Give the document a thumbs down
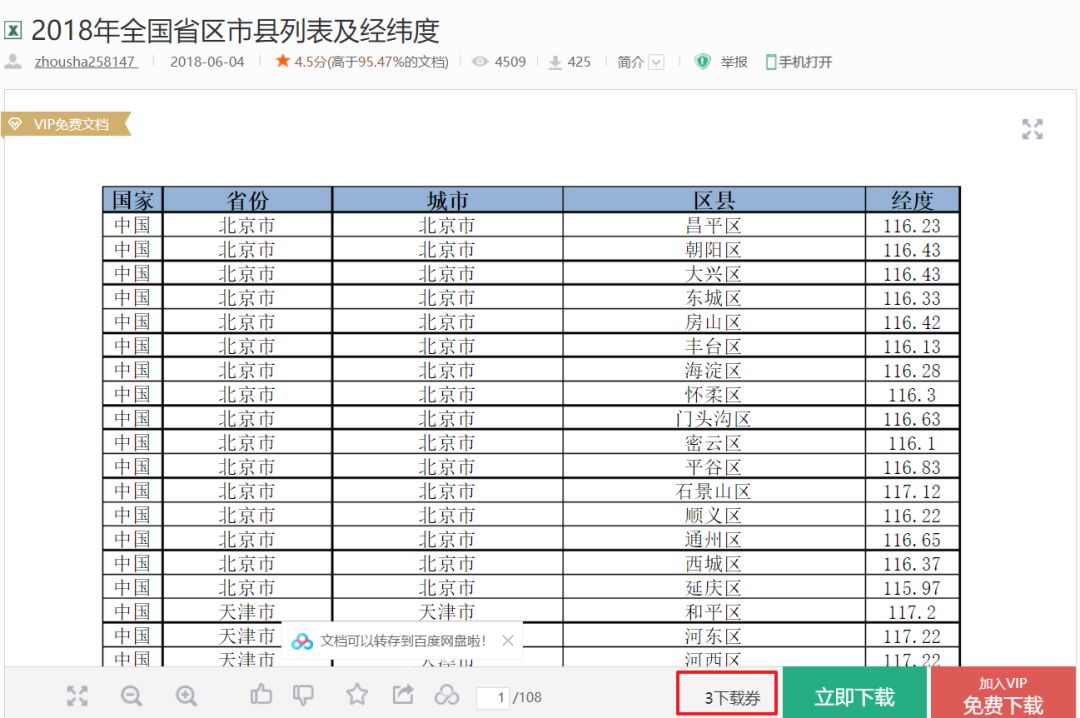1080x718 pixels. pos(303,695)
